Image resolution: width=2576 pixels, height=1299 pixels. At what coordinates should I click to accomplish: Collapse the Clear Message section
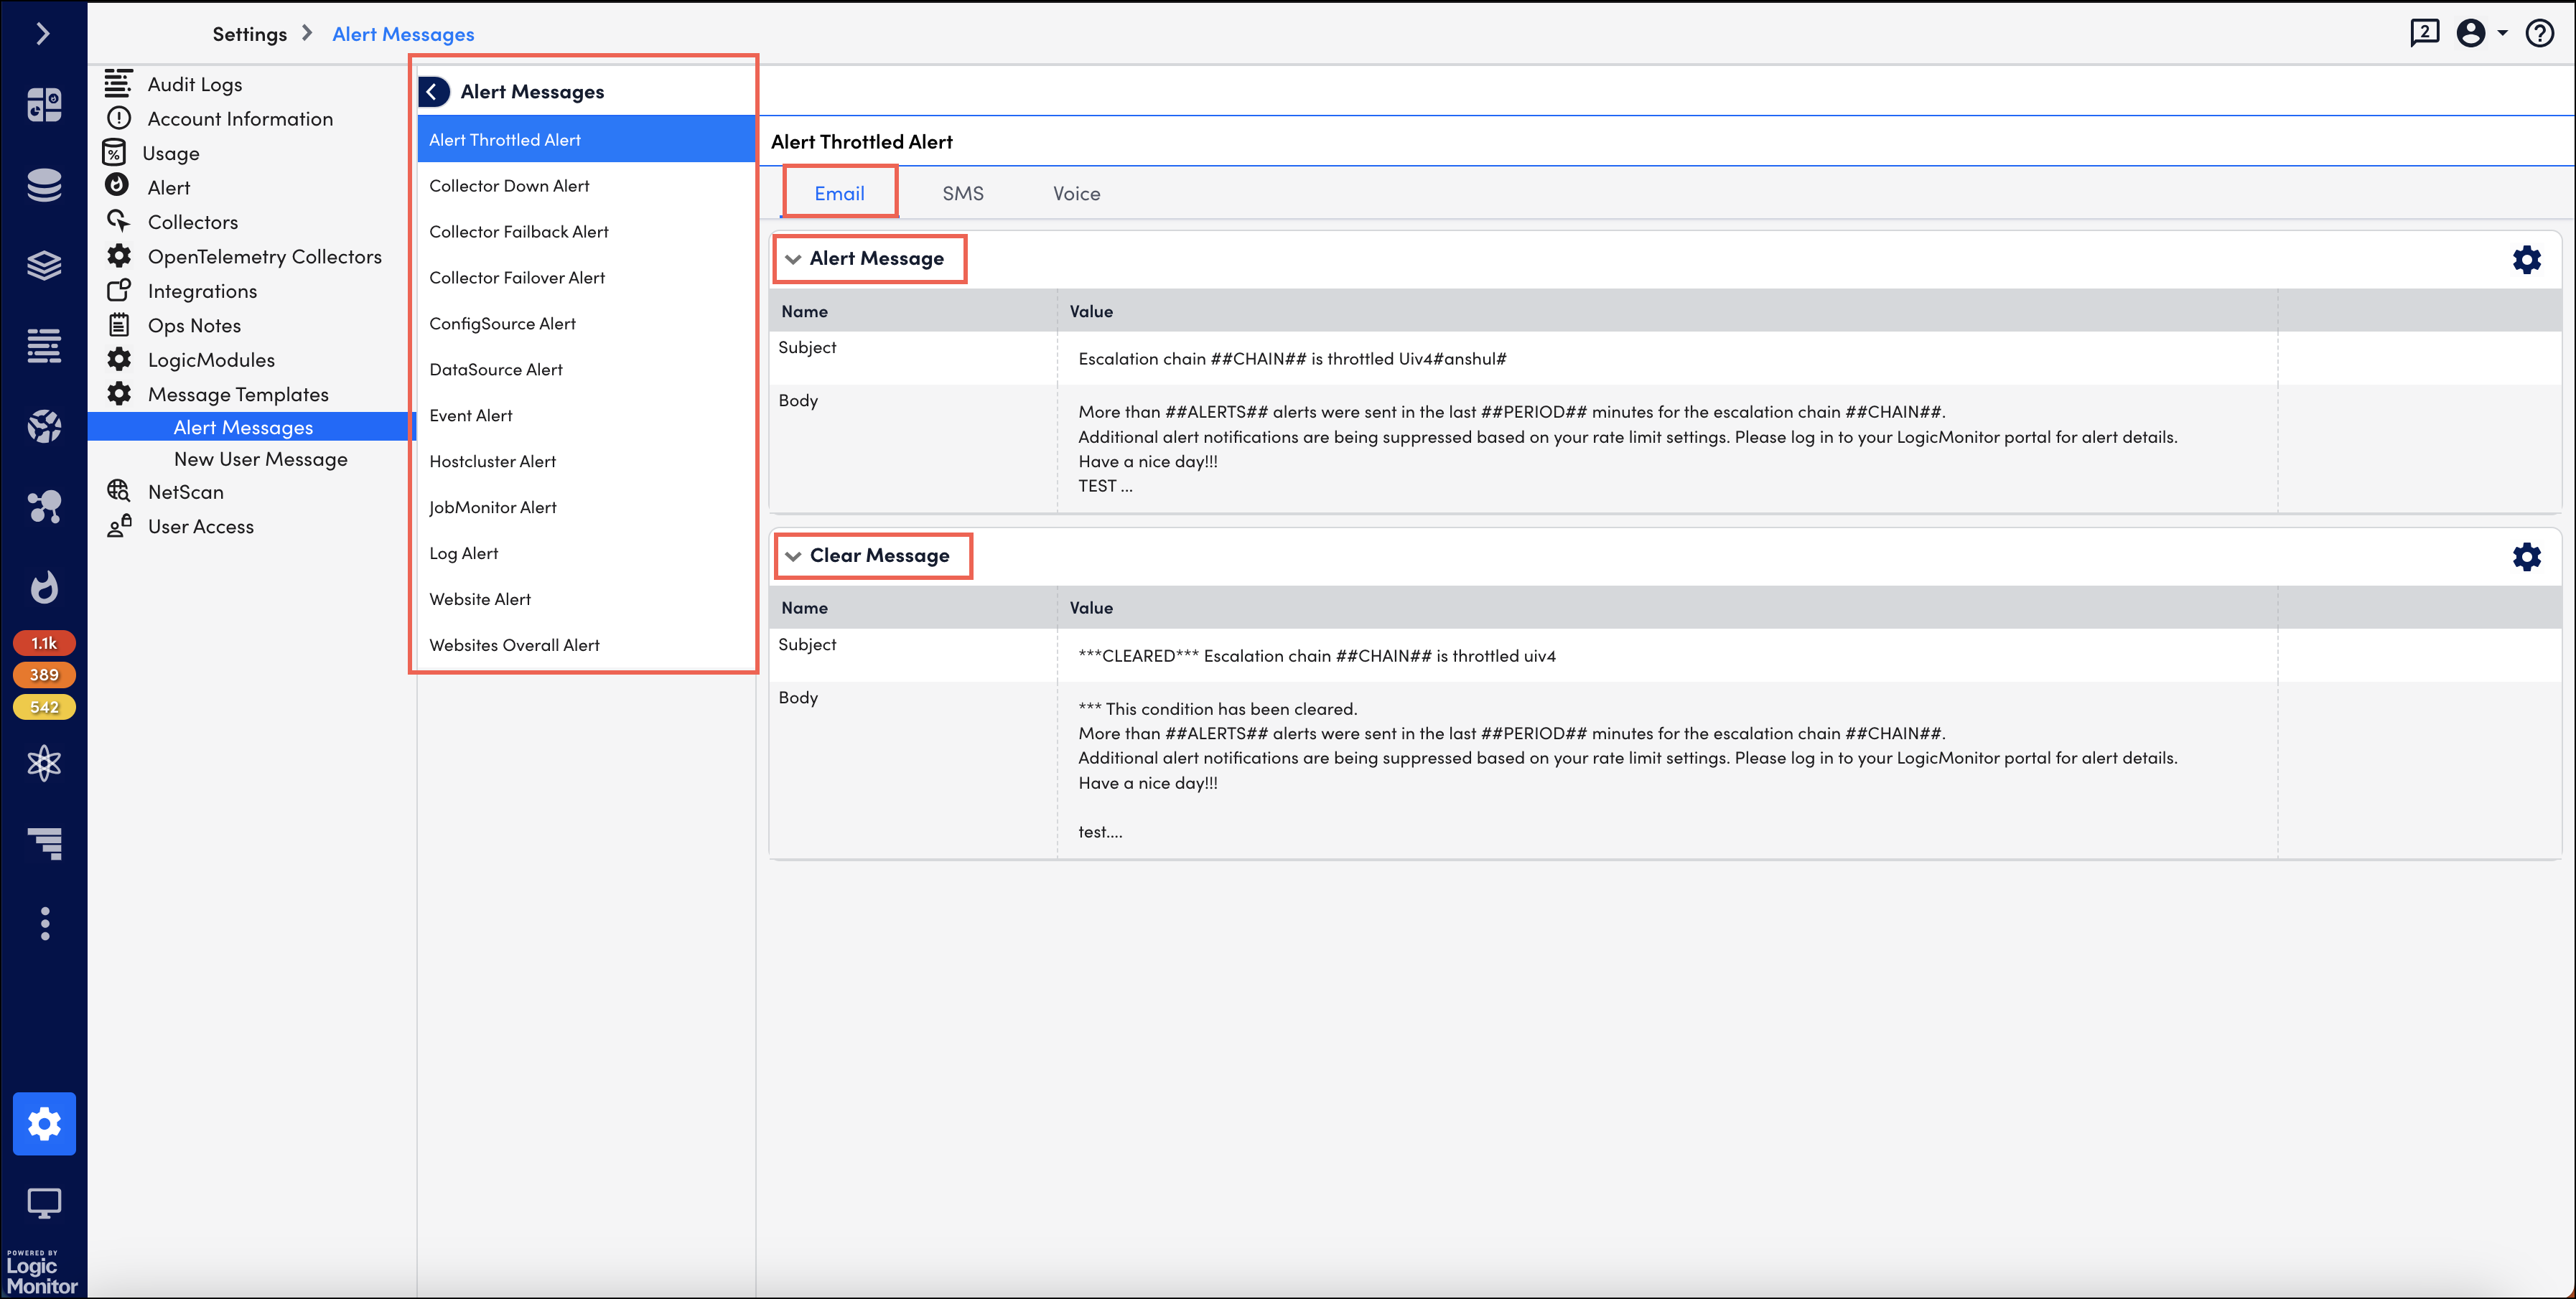point(793,556)
